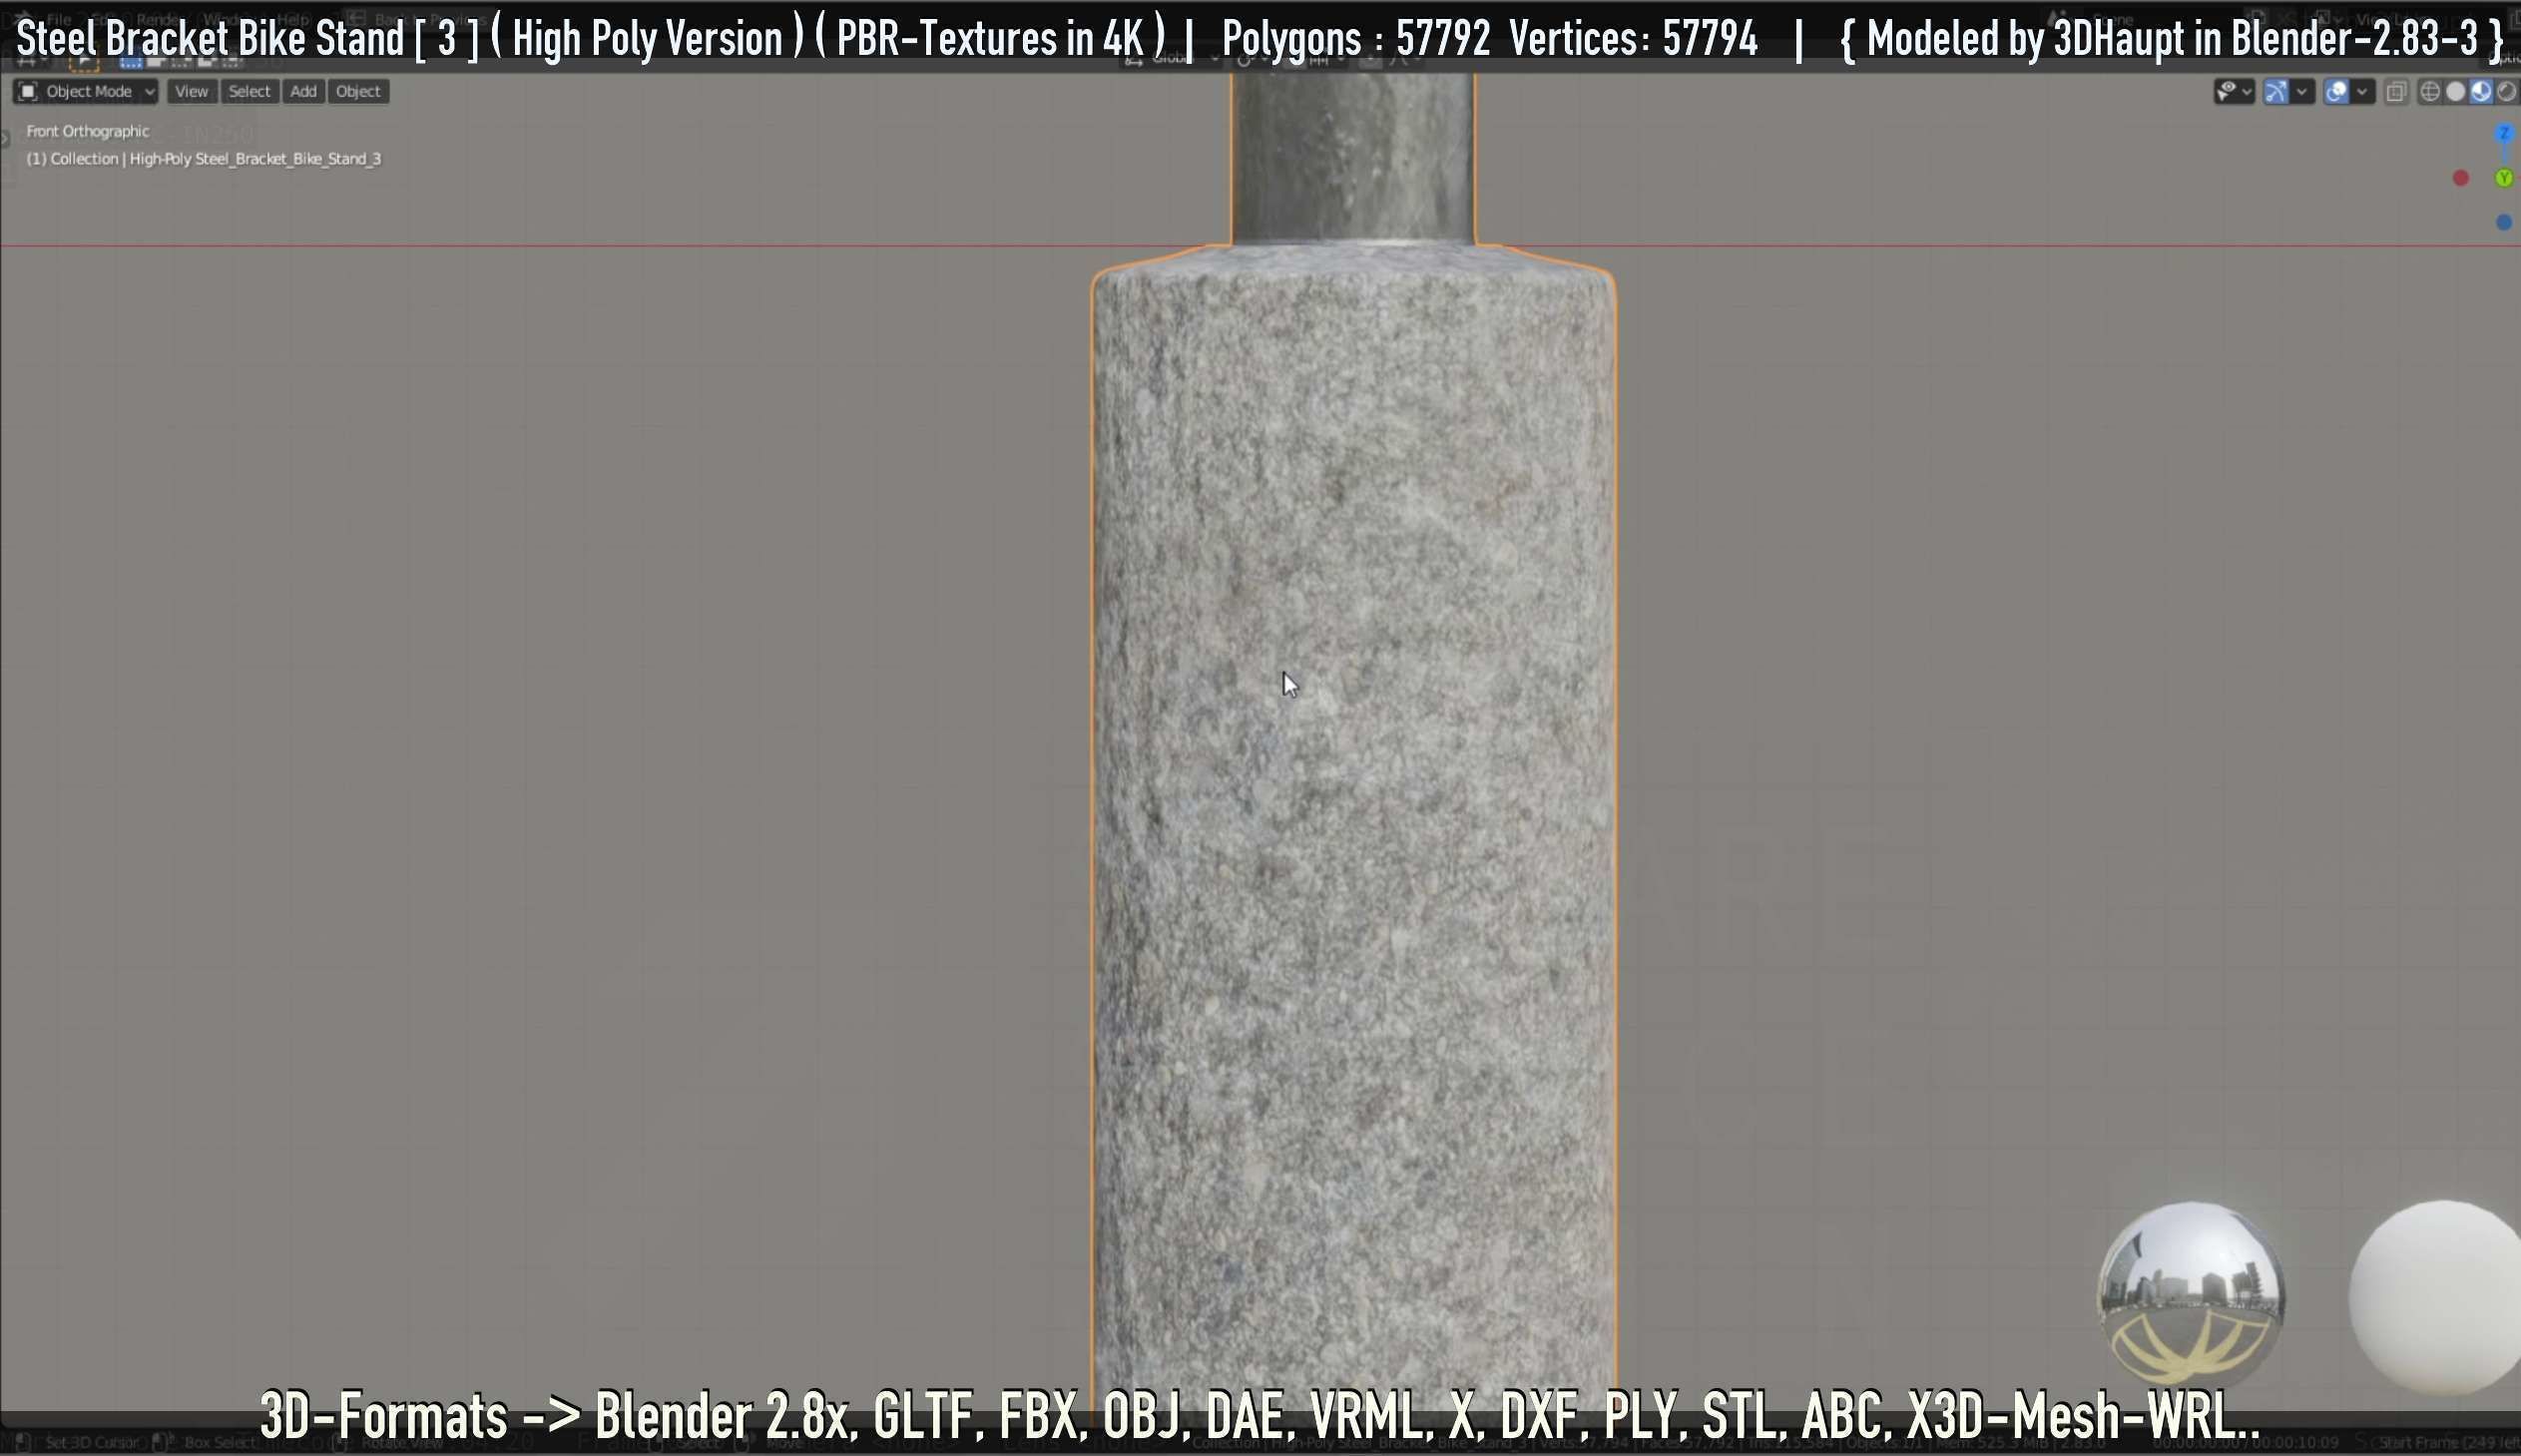Viewport: 2521px width, 1456px height.
Task: Click the red negative X axis dot
Action: pos(2461,178)
